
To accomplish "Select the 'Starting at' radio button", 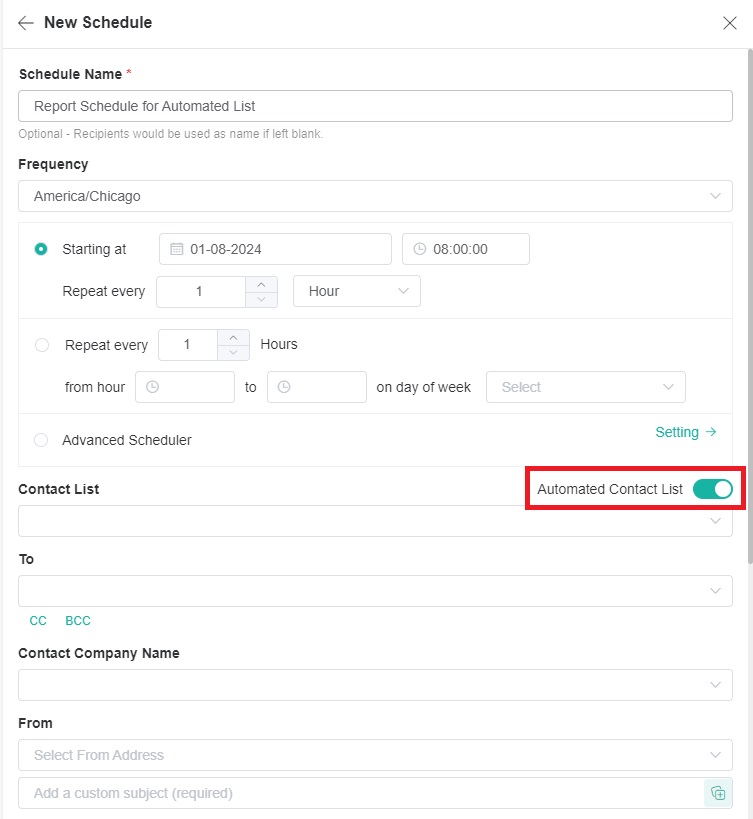I will click(40, 249).
